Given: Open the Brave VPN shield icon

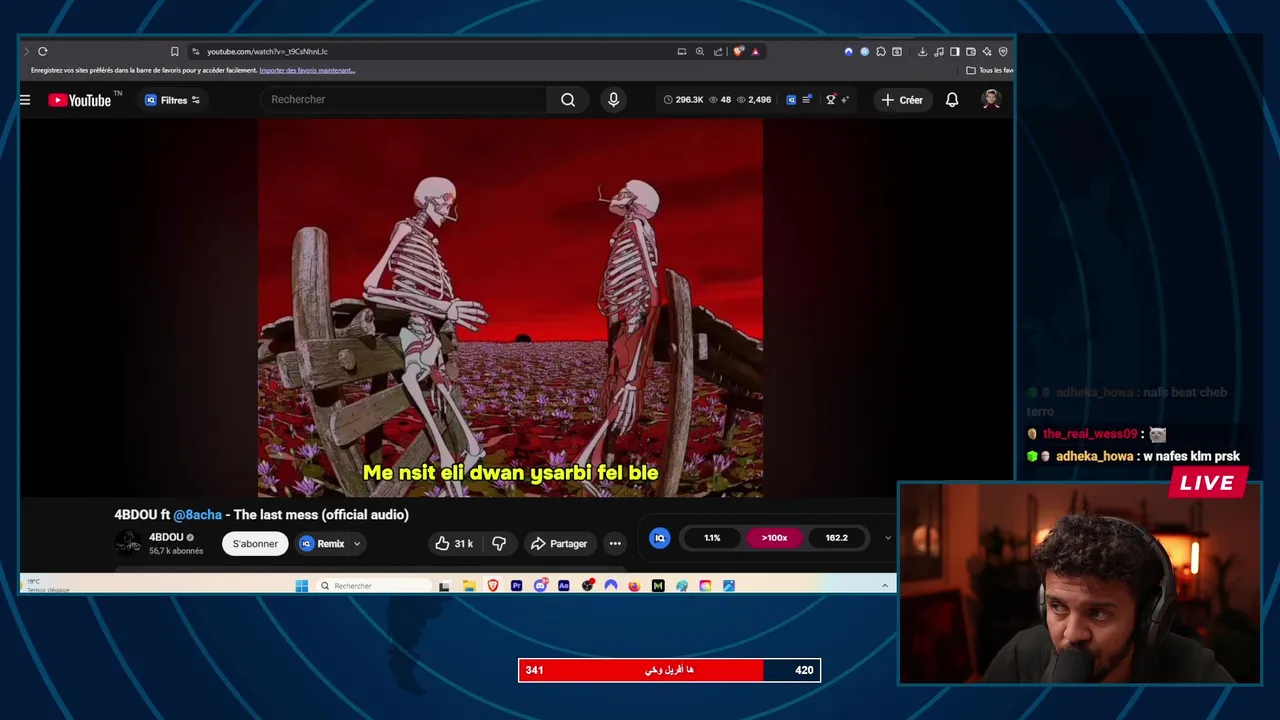Looking at the screenshot, I should (1002, 51).
